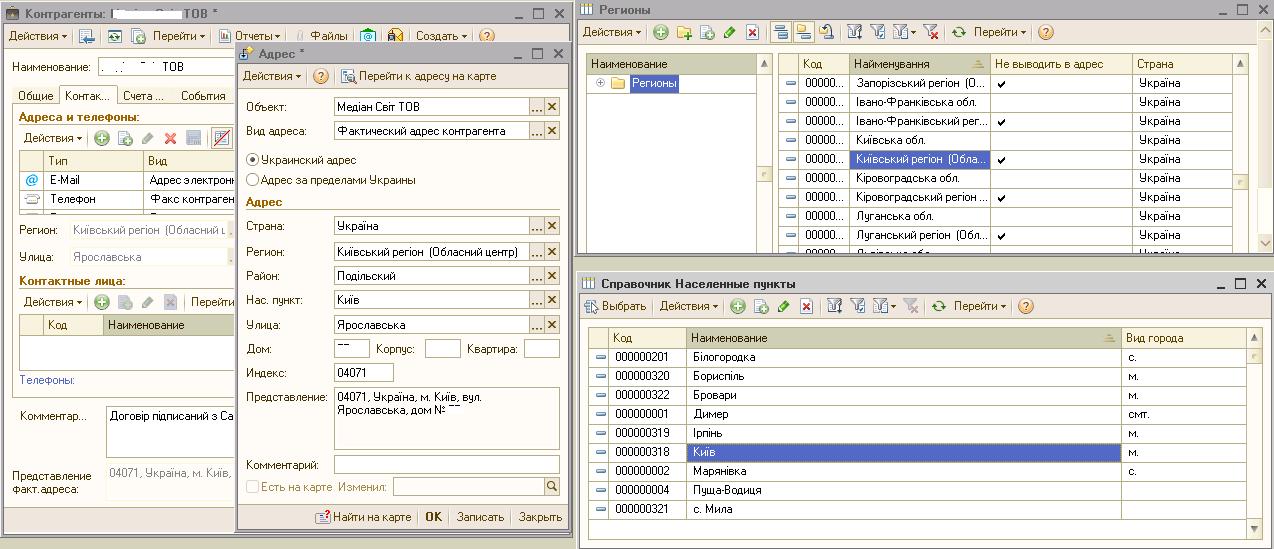Add new folder in Регионы toolbar
The image size is (1274, 549).
pyautogui.click(x=685, y=33)
